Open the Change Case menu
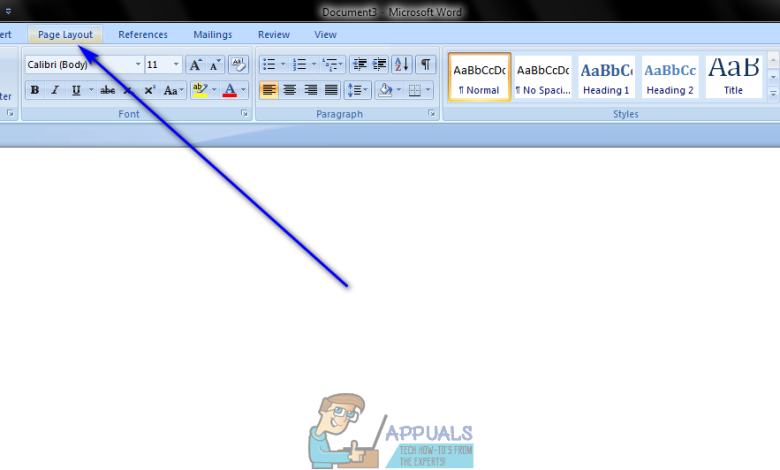Viewport: 780px width, 470px height. [x=174, y=90]
